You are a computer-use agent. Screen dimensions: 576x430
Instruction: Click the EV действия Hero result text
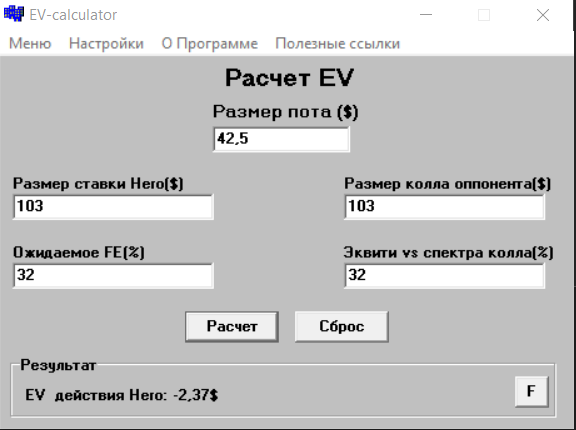click(x=122, y=395)
